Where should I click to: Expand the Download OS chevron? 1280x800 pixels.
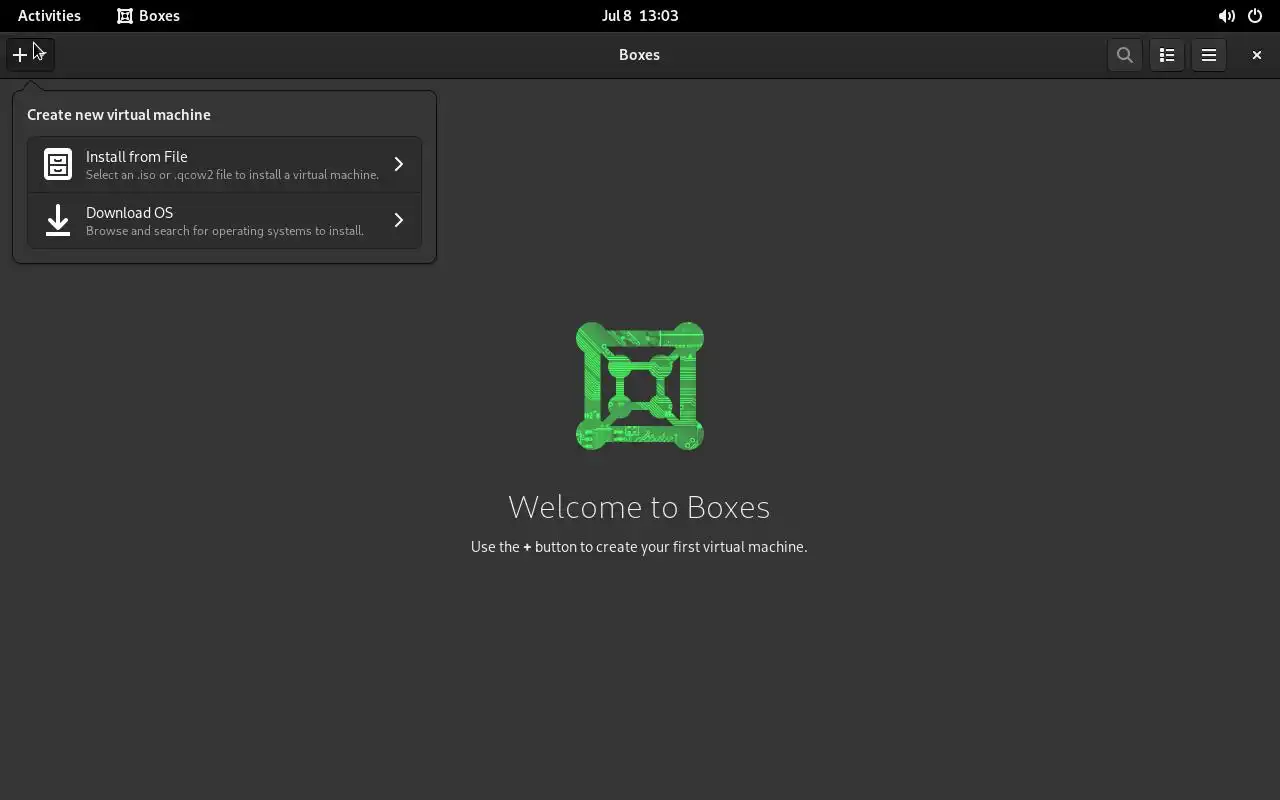click(398, 220)
